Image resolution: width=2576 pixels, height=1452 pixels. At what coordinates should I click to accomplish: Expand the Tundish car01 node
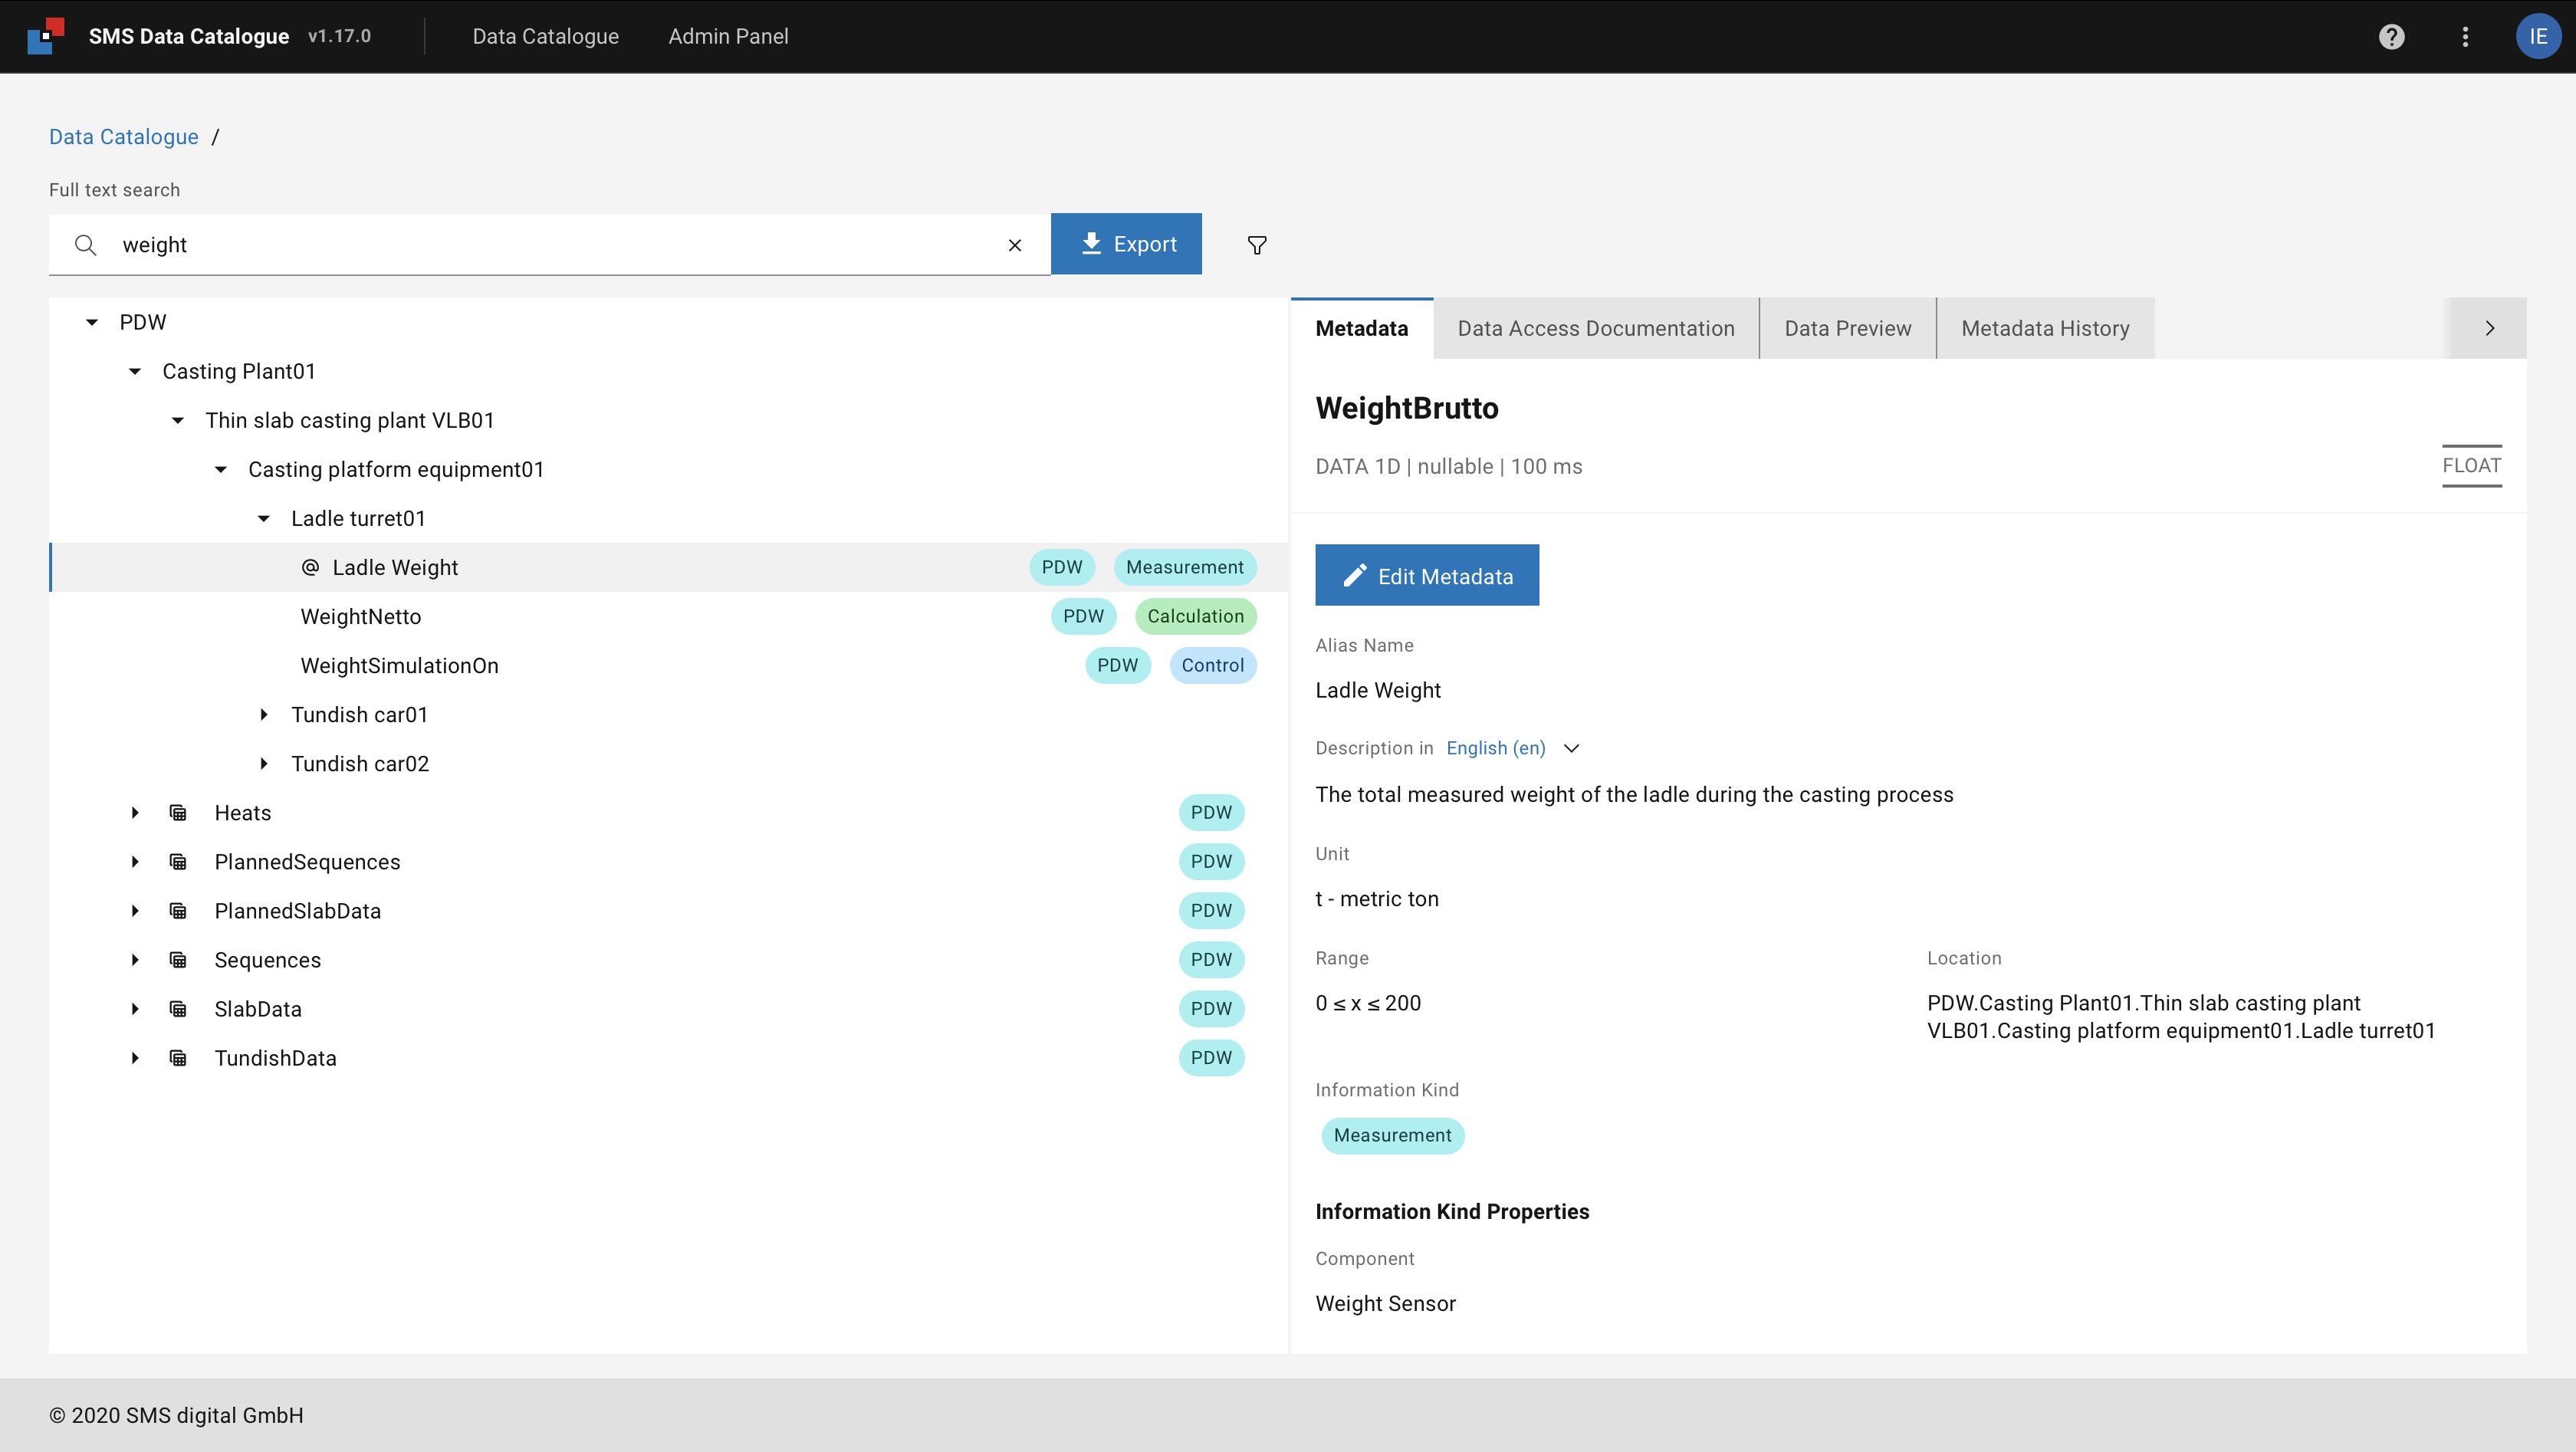coord(264,715)
